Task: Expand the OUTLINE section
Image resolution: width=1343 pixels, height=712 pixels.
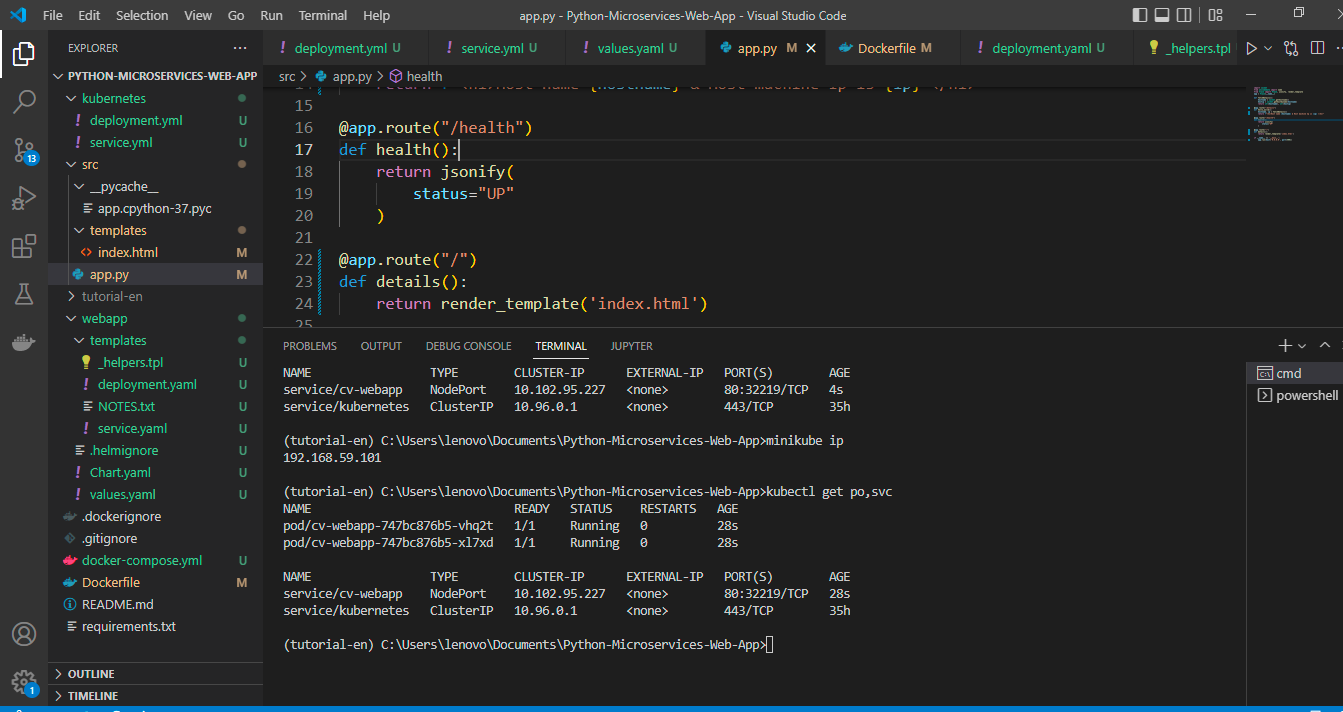Action: point(155,674)
